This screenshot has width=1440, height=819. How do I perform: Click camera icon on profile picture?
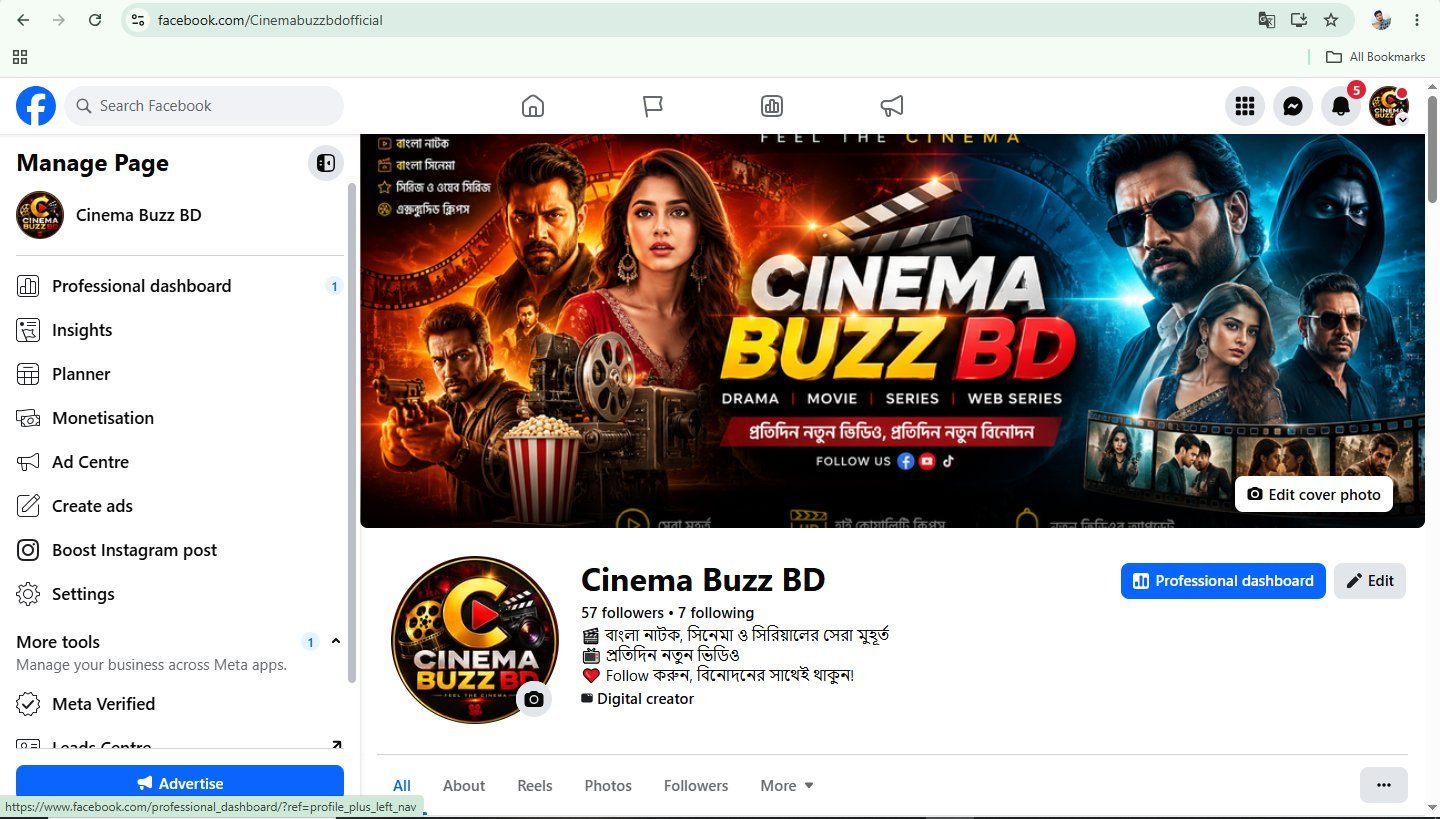tap(534, 699)
